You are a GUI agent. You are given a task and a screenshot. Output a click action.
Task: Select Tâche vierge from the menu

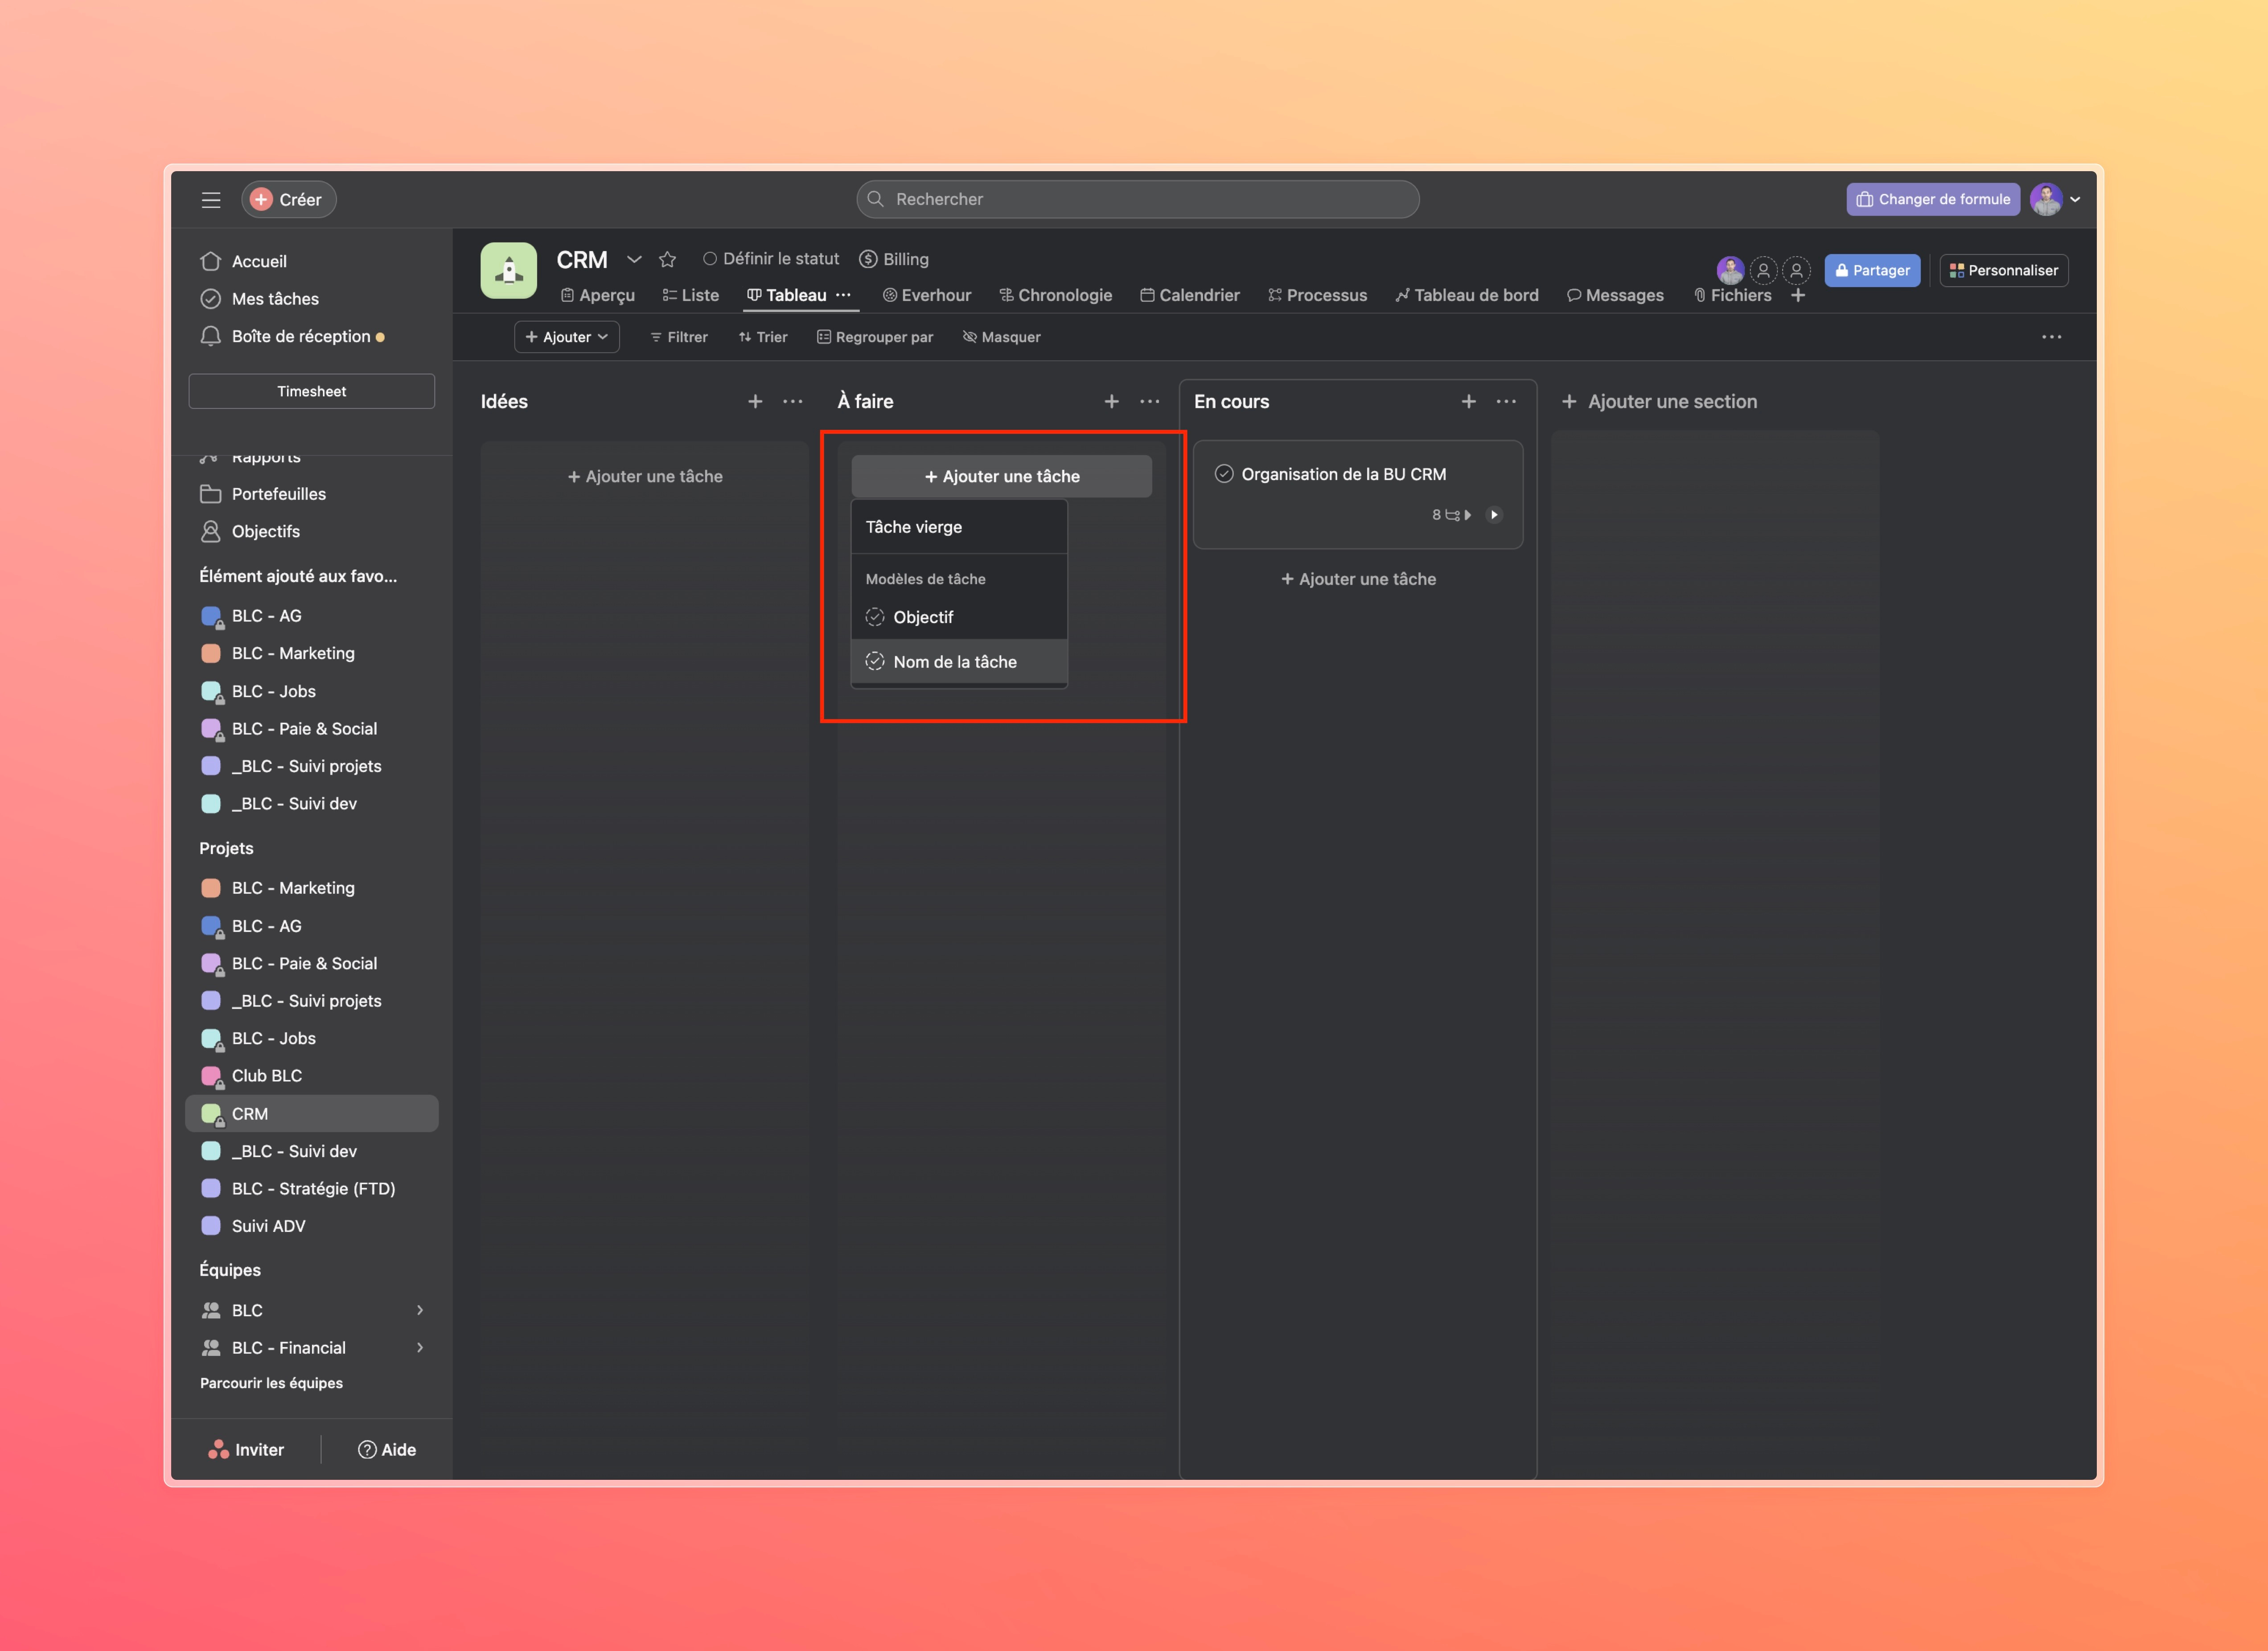coord(959,527)
